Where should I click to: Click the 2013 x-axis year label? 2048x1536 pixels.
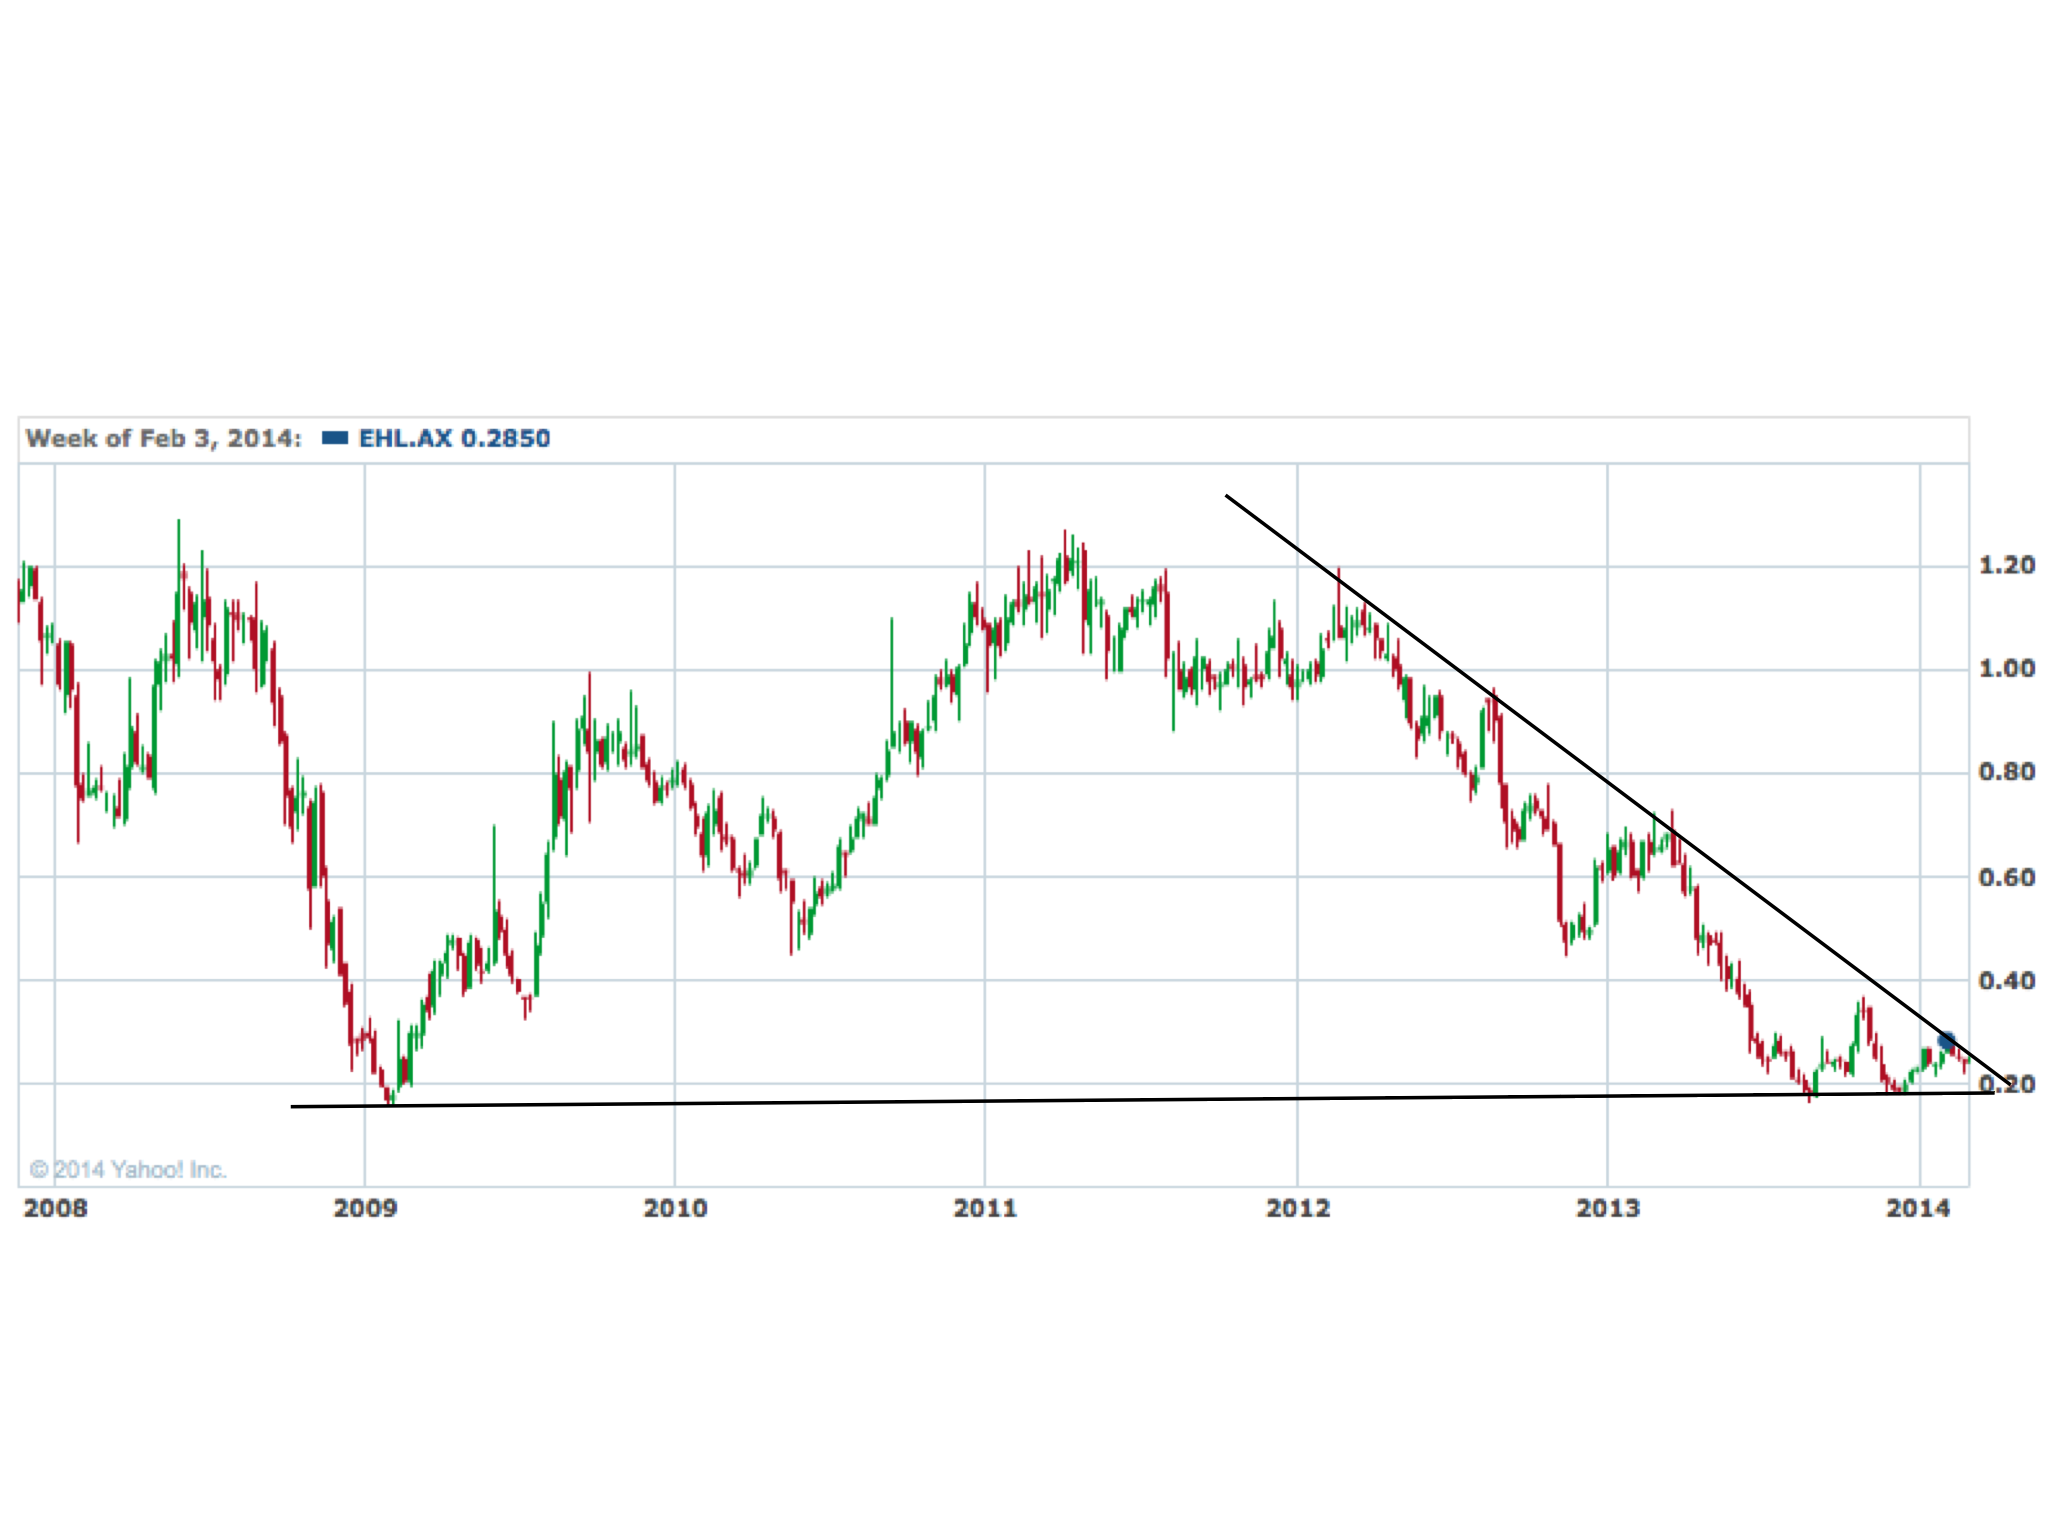(x=1608, y=1209)
